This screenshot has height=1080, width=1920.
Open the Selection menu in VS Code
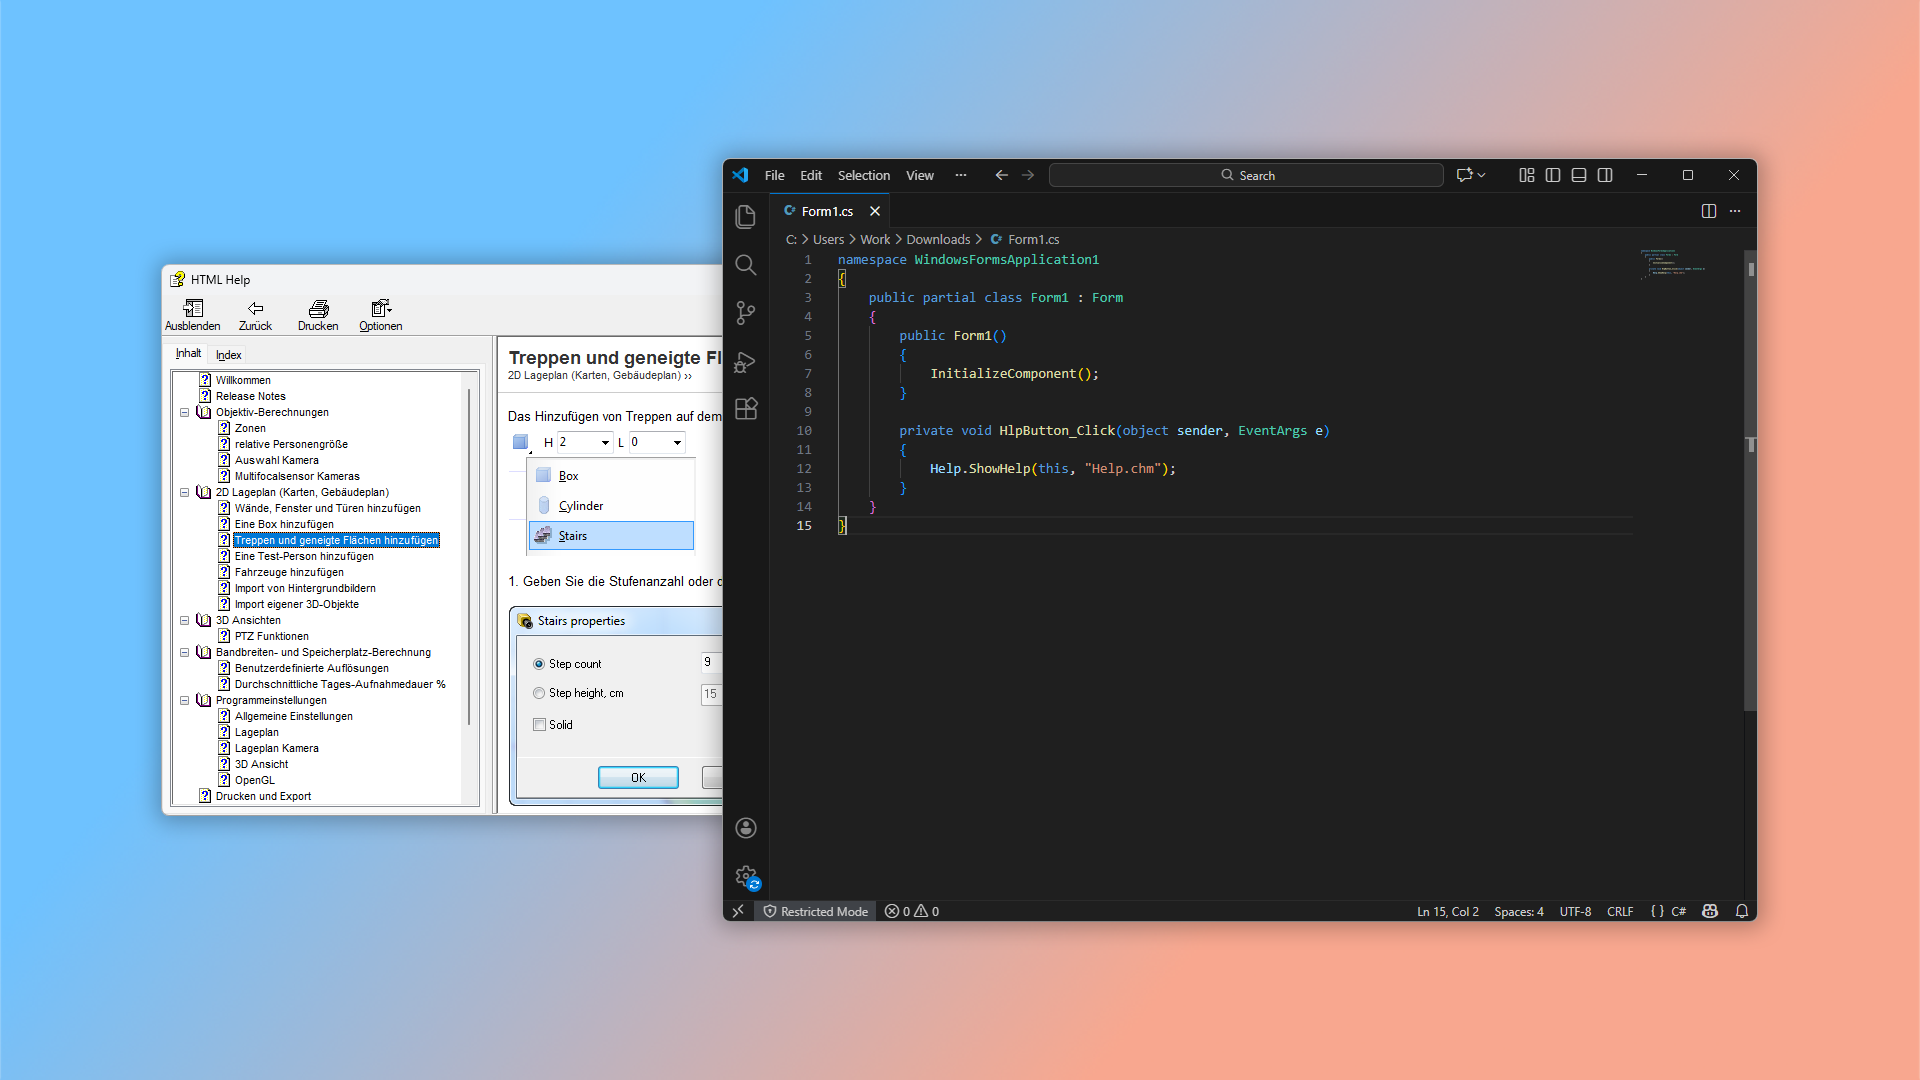[x=863, y=175]
